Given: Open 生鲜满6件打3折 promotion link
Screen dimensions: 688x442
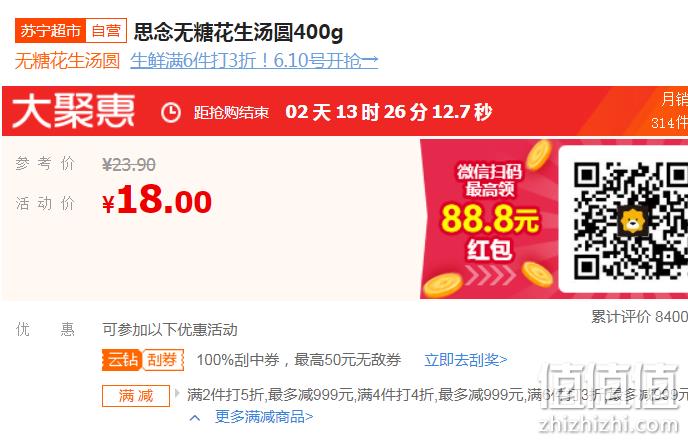Looking at the screenshot, I should click(254, 61).
